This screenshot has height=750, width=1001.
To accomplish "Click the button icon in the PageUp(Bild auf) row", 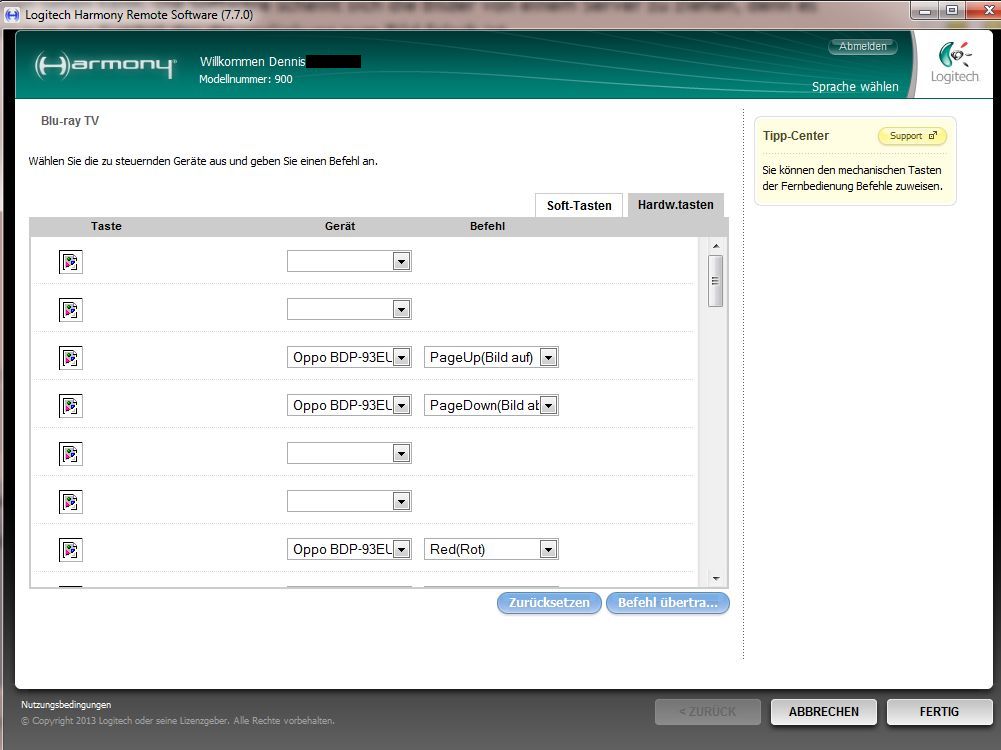I will [71, 358].
